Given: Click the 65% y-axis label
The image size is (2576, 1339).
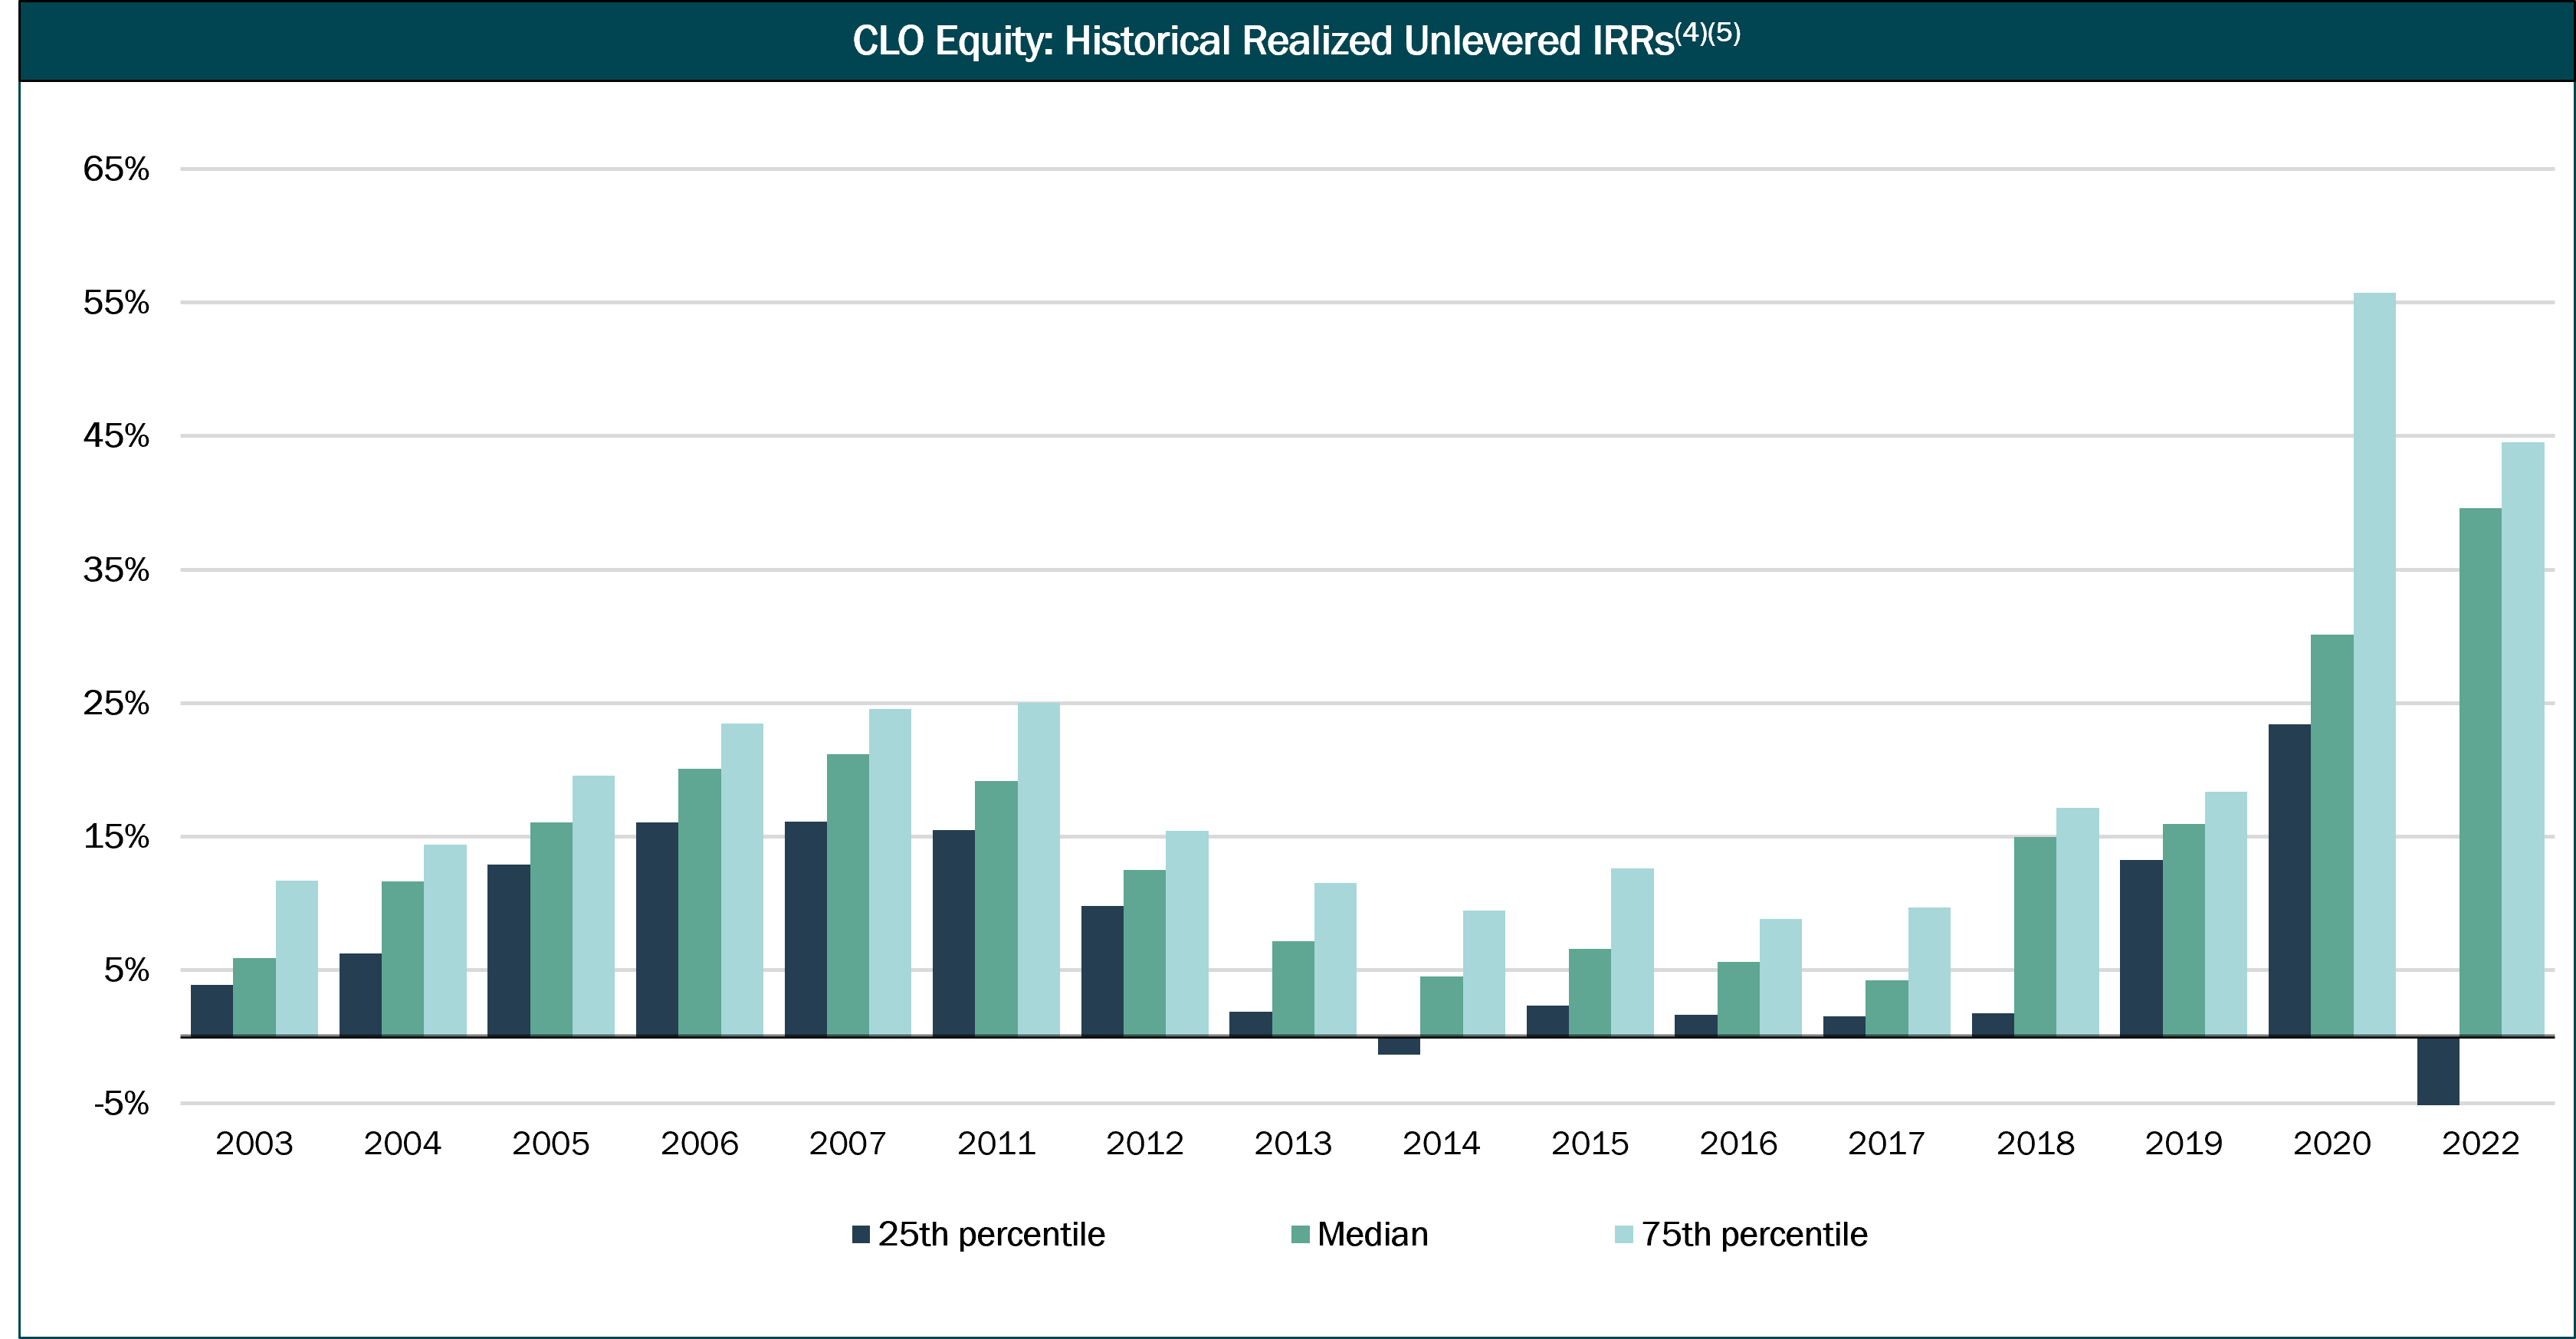Looking at the screenshot, I should [x=116, y=169].
